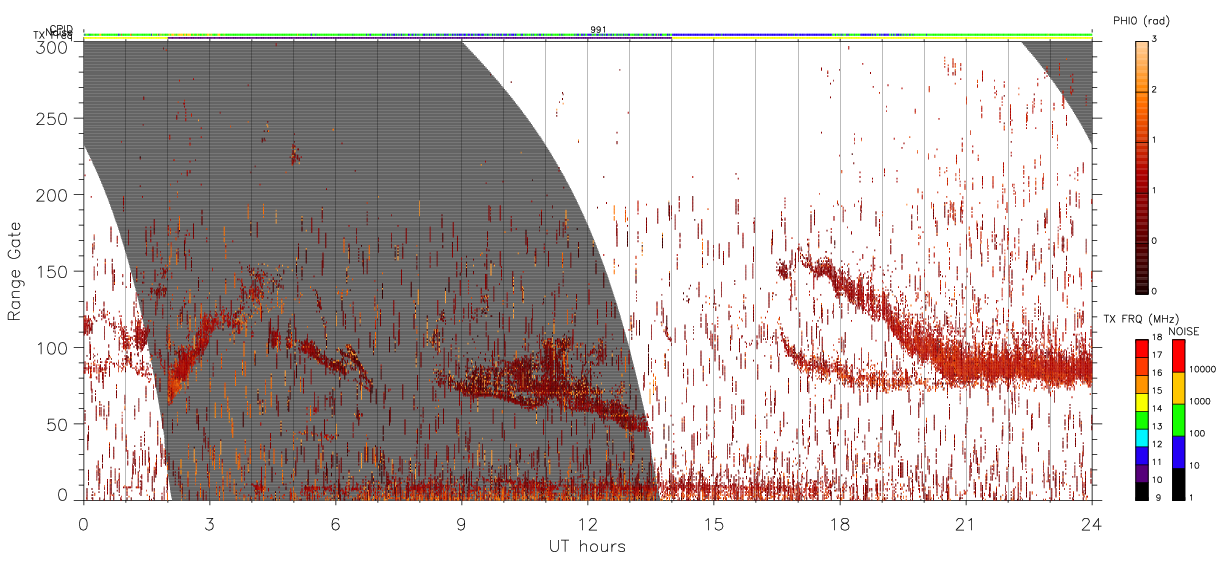
Task: Click the 10000 label on NOISE legend
Action: point(1203,369)
